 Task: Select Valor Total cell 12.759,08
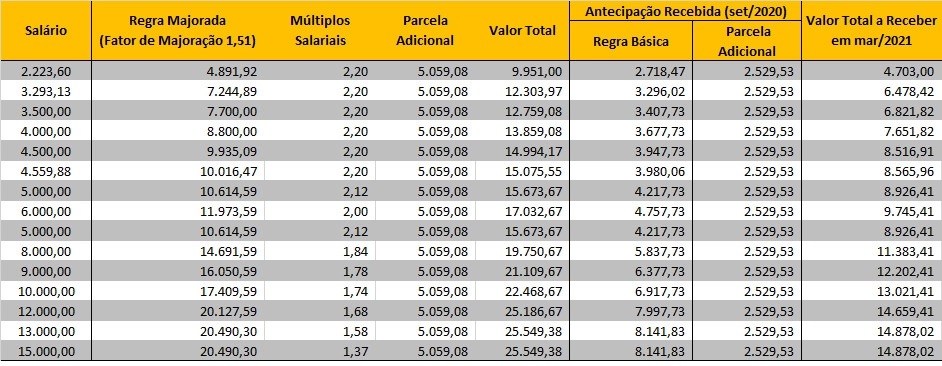coord(522,111)
